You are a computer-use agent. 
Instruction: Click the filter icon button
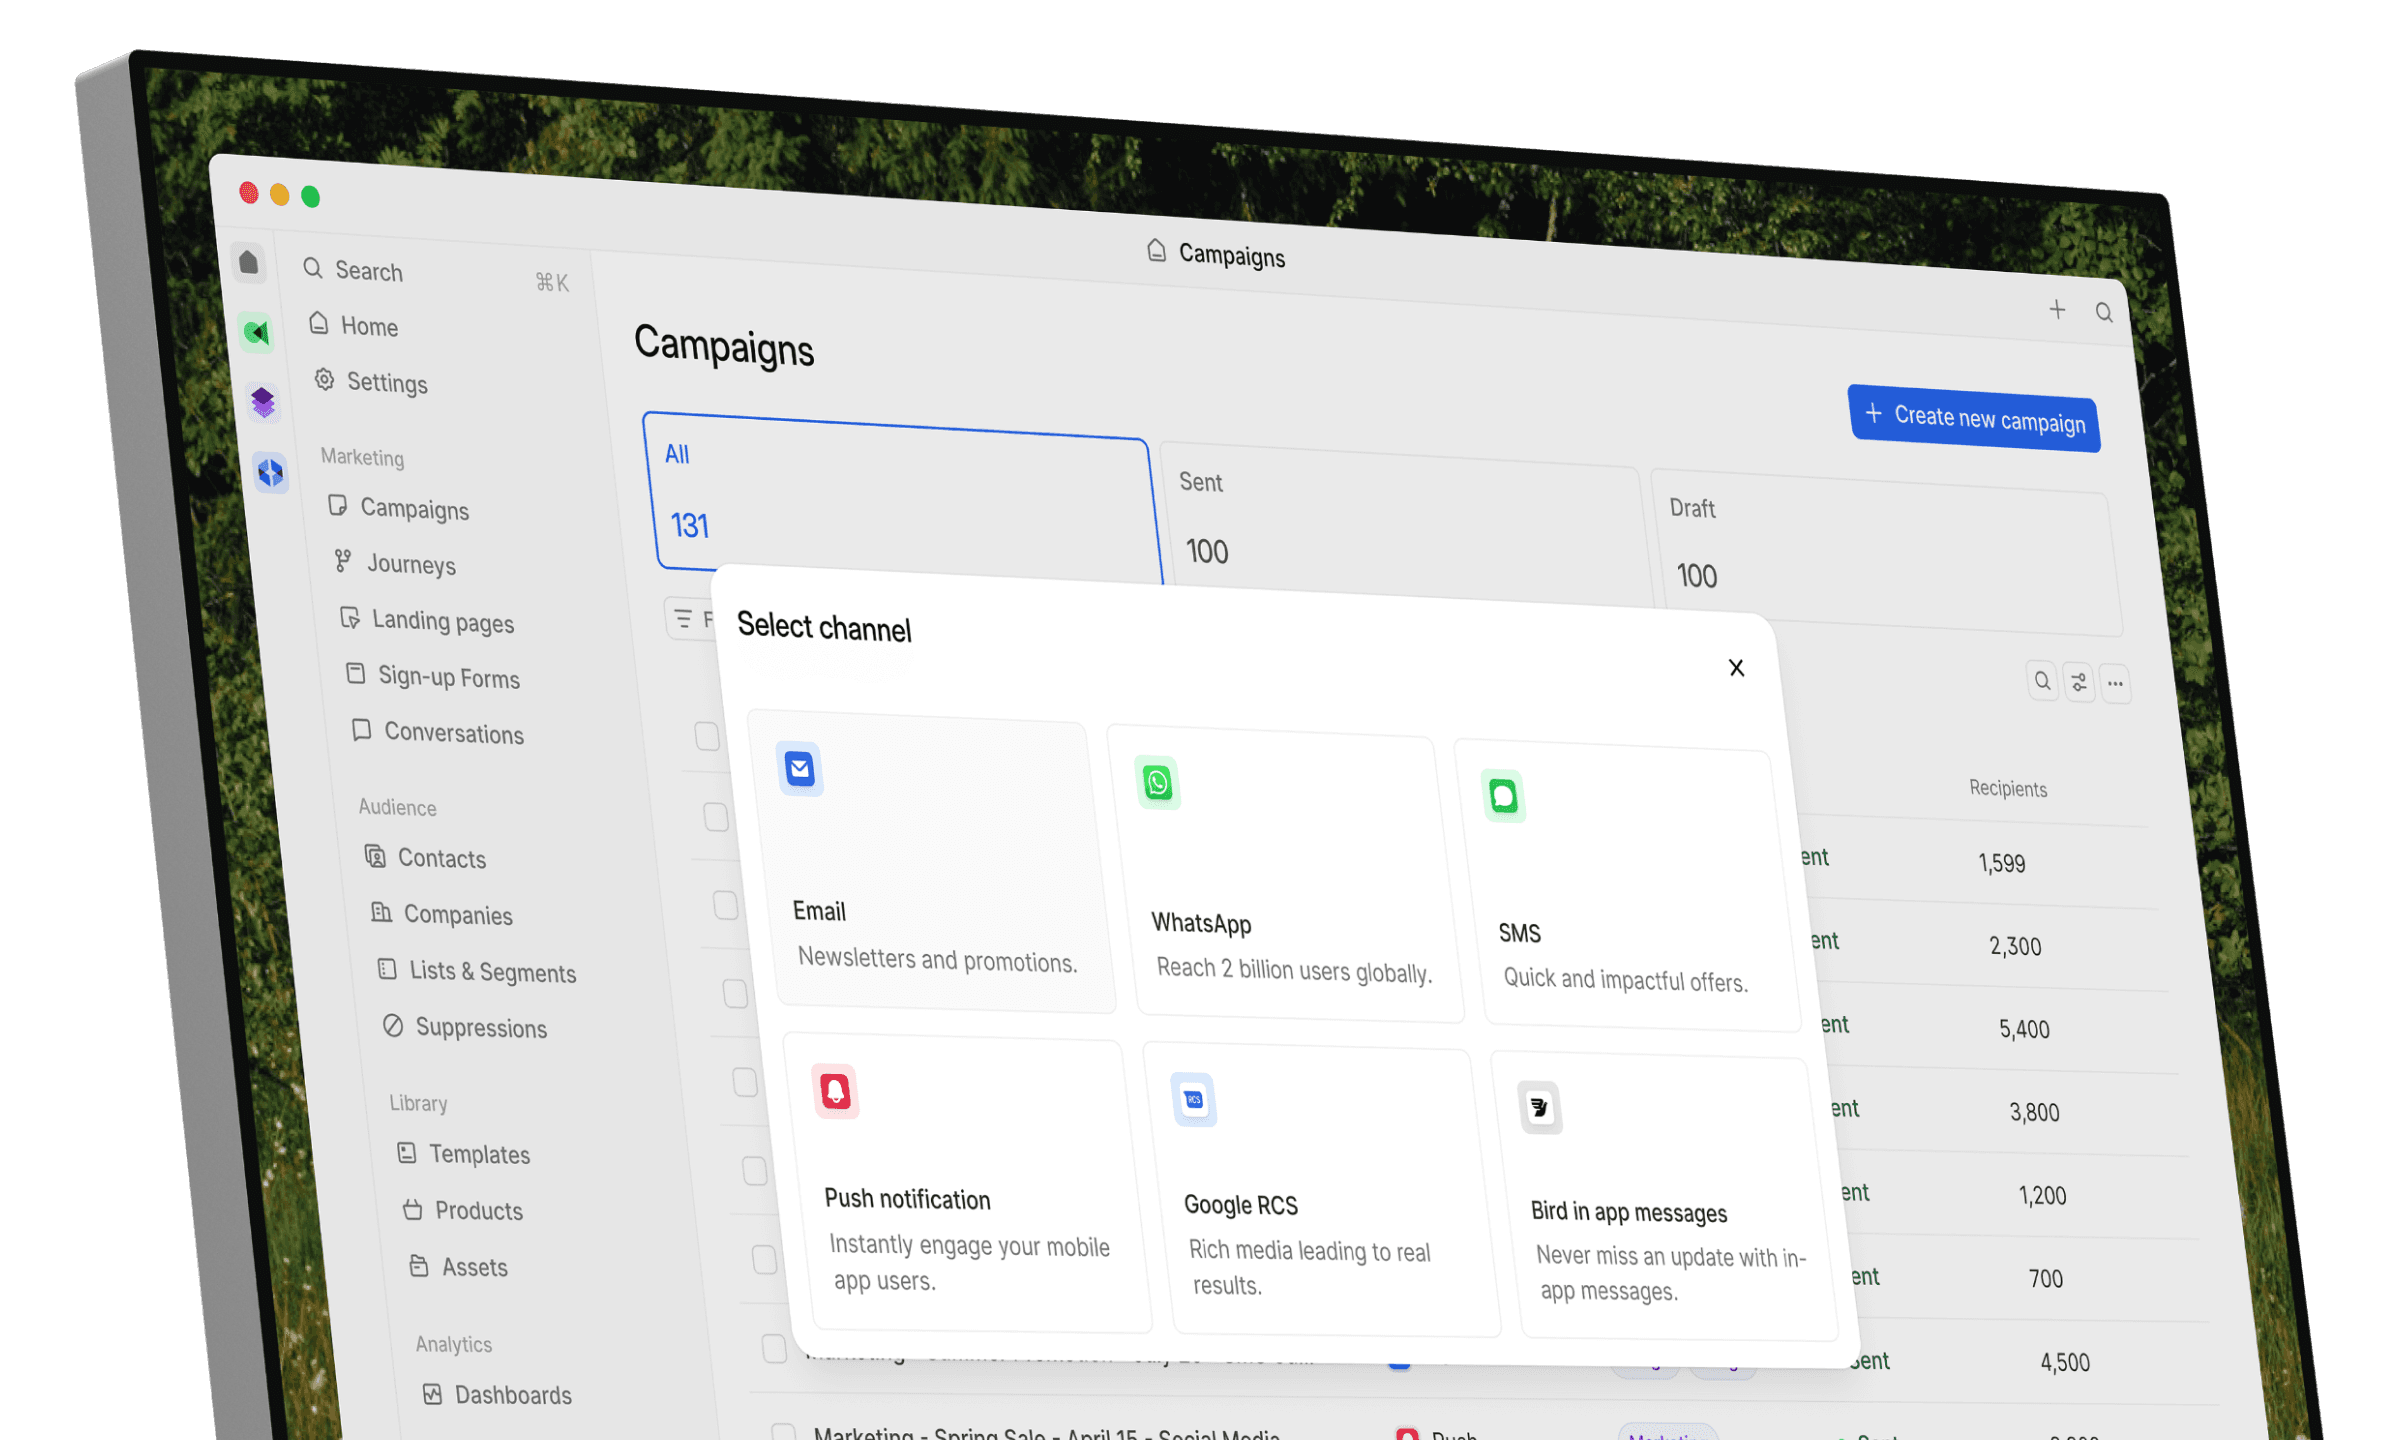click(x=689, y=619)
